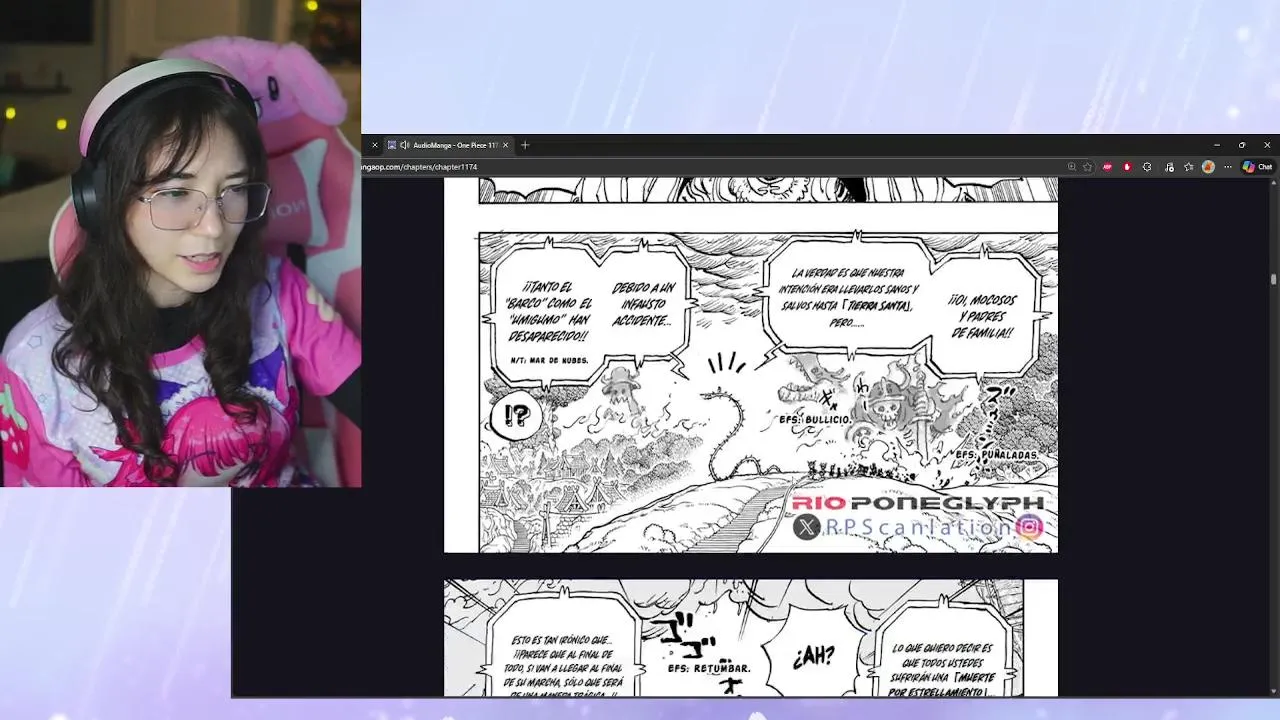
Task: Add this page to favorites star
Action: pos(1088,167)
